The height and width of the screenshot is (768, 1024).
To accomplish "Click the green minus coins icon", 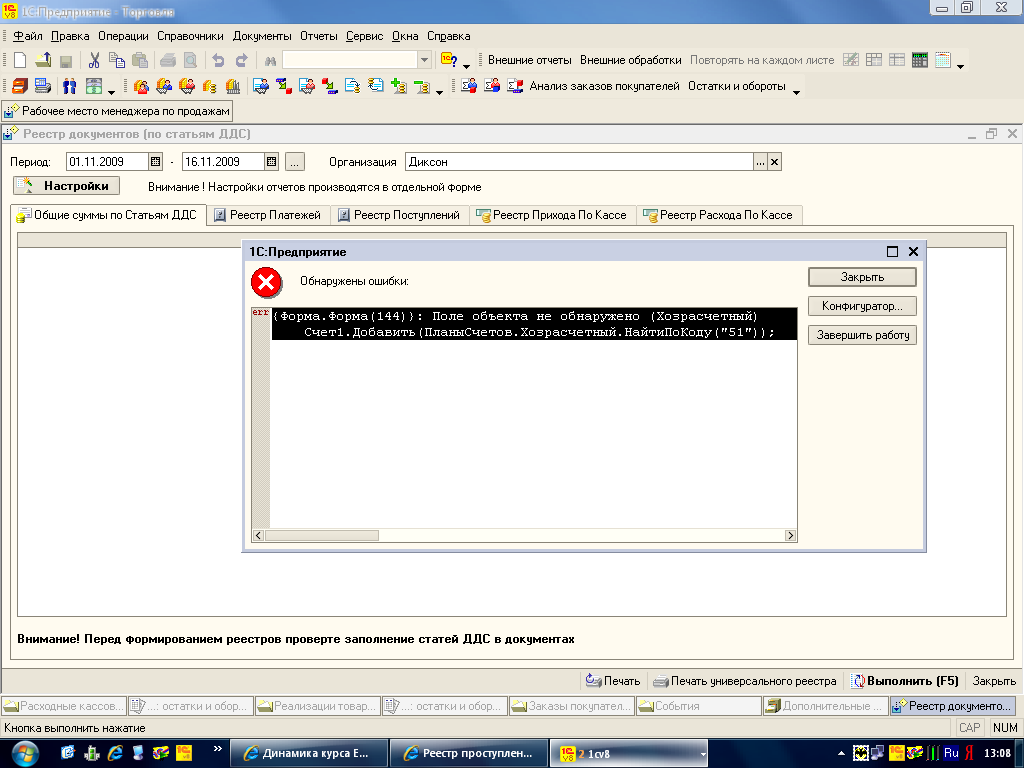I will coord(422,86).
